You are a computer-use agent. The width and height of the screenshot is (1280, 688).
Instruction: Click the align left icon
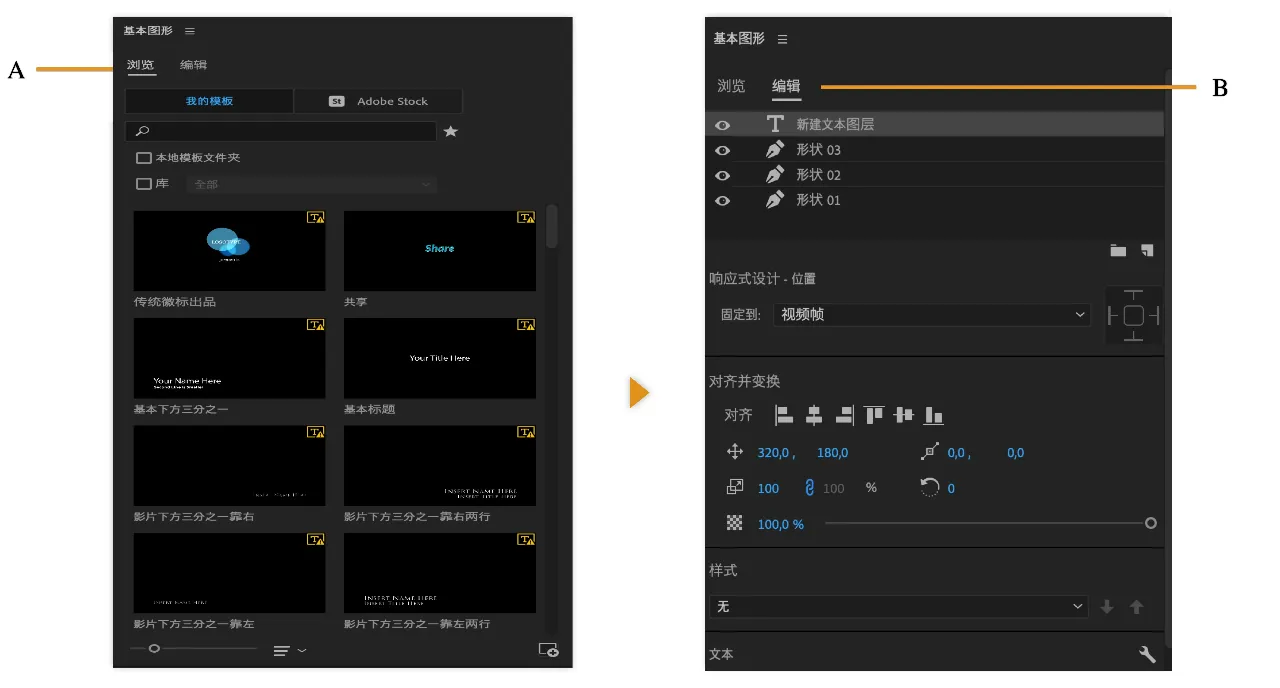pyautogui.click(x=785, y=415)
